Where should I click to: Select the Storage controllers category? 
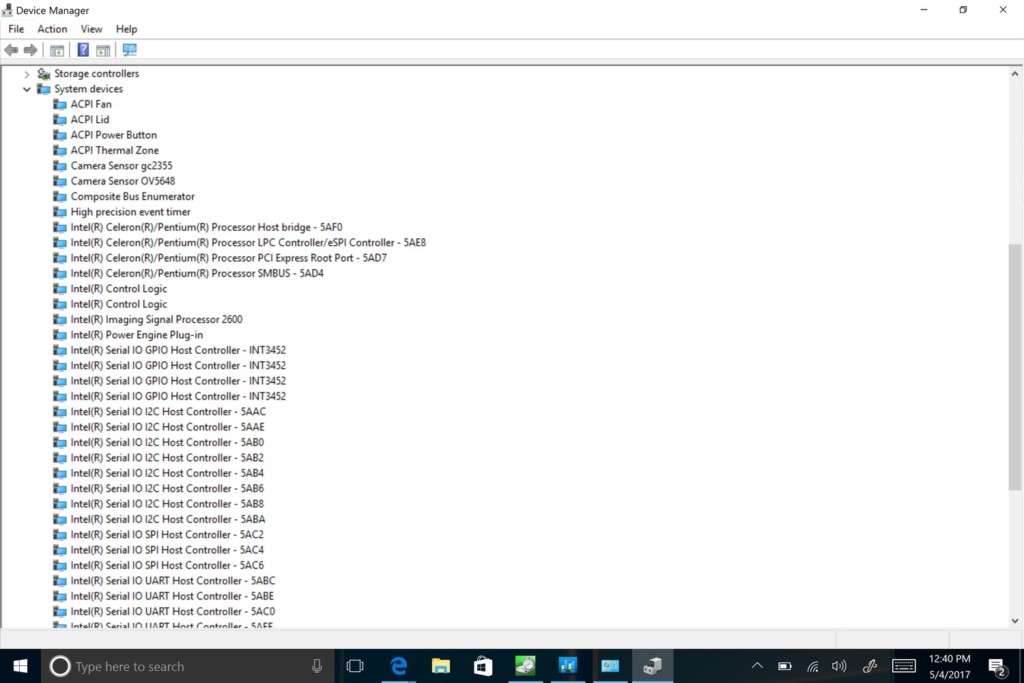(x=97, y=74)
